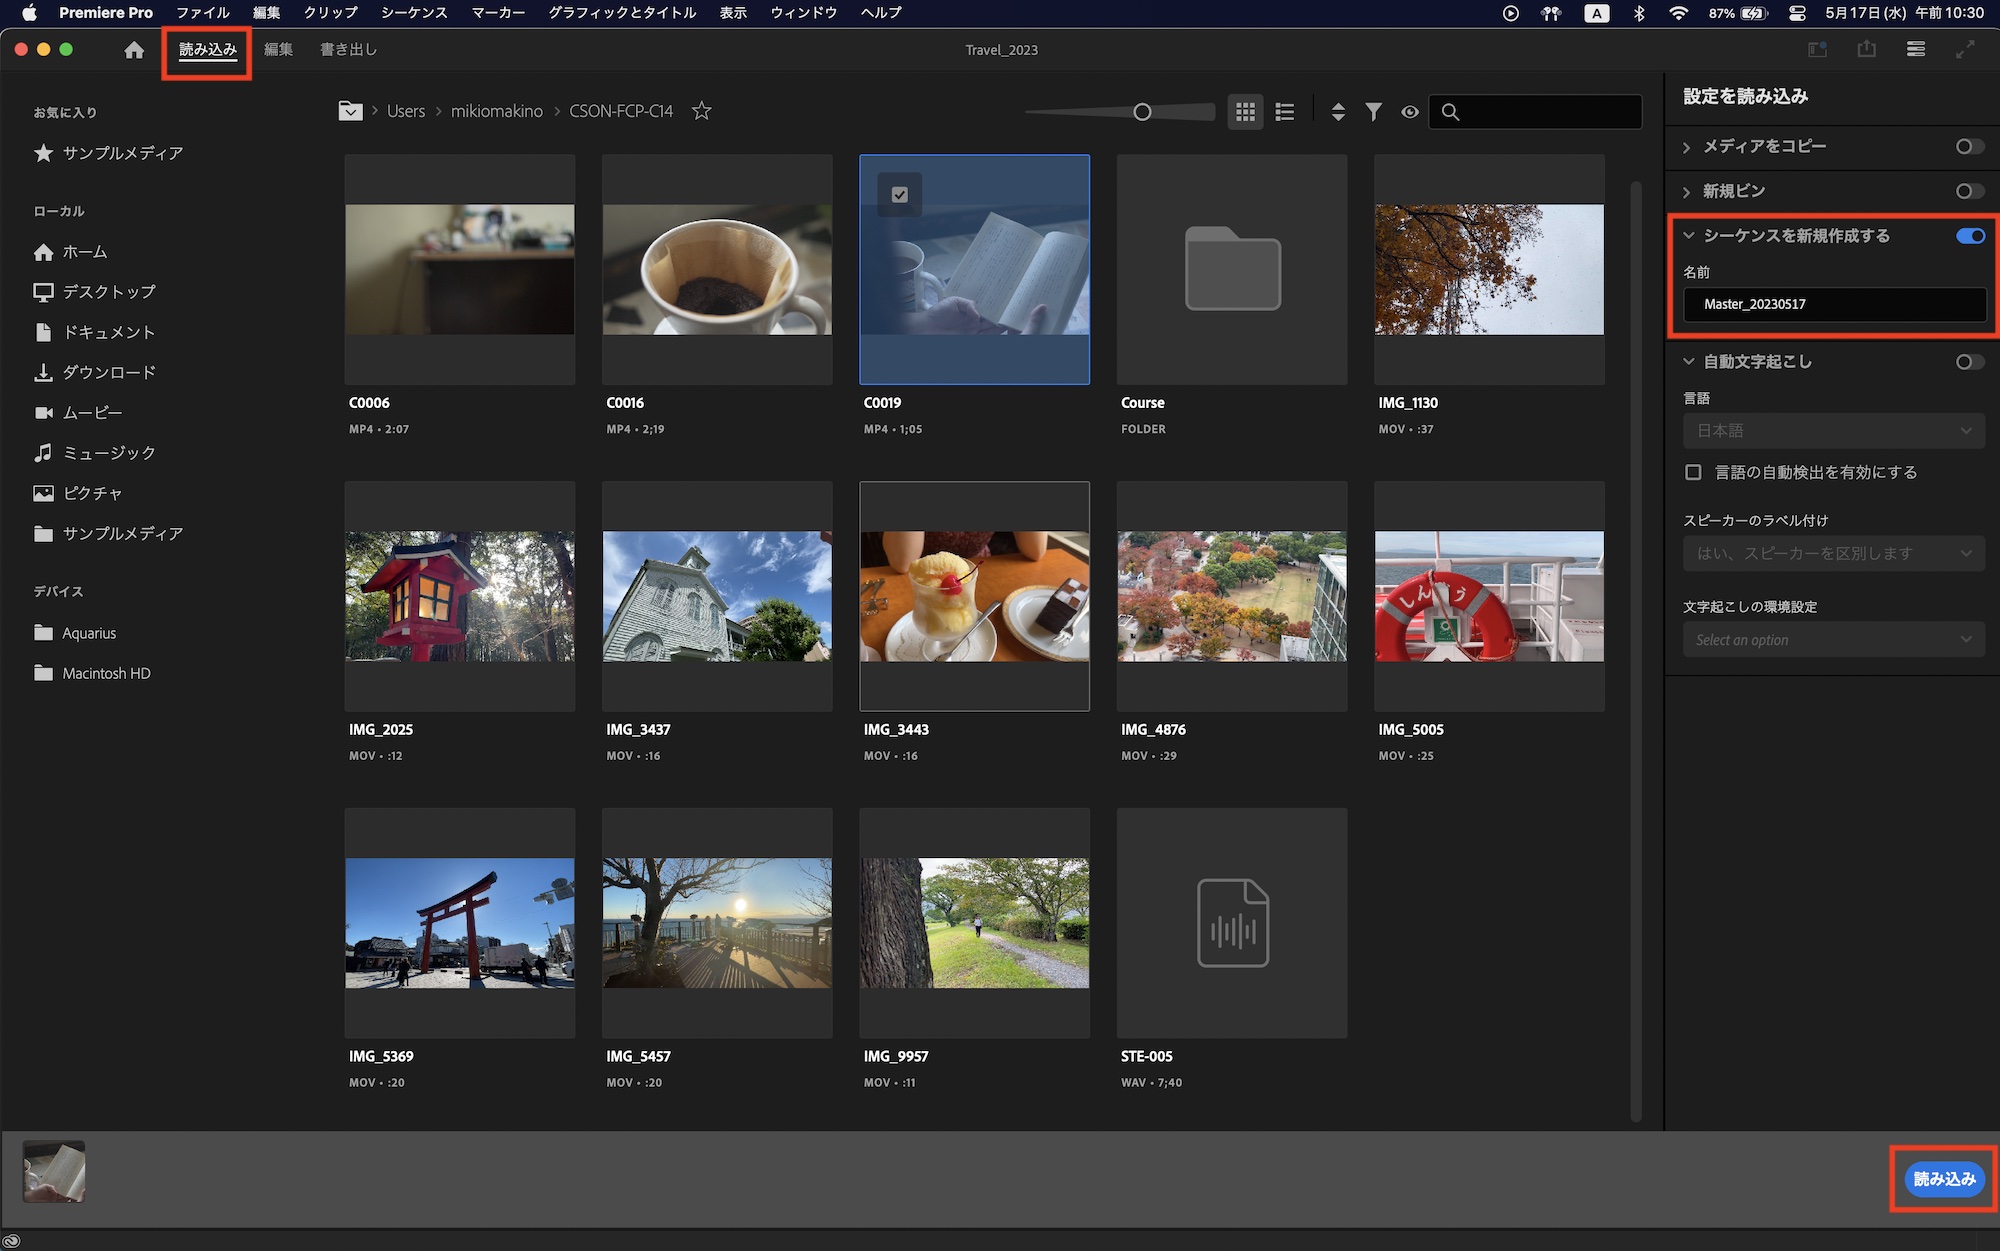Switch to list view icon
This screenshot has height=1251, width=2000.
coord(1285,112)
